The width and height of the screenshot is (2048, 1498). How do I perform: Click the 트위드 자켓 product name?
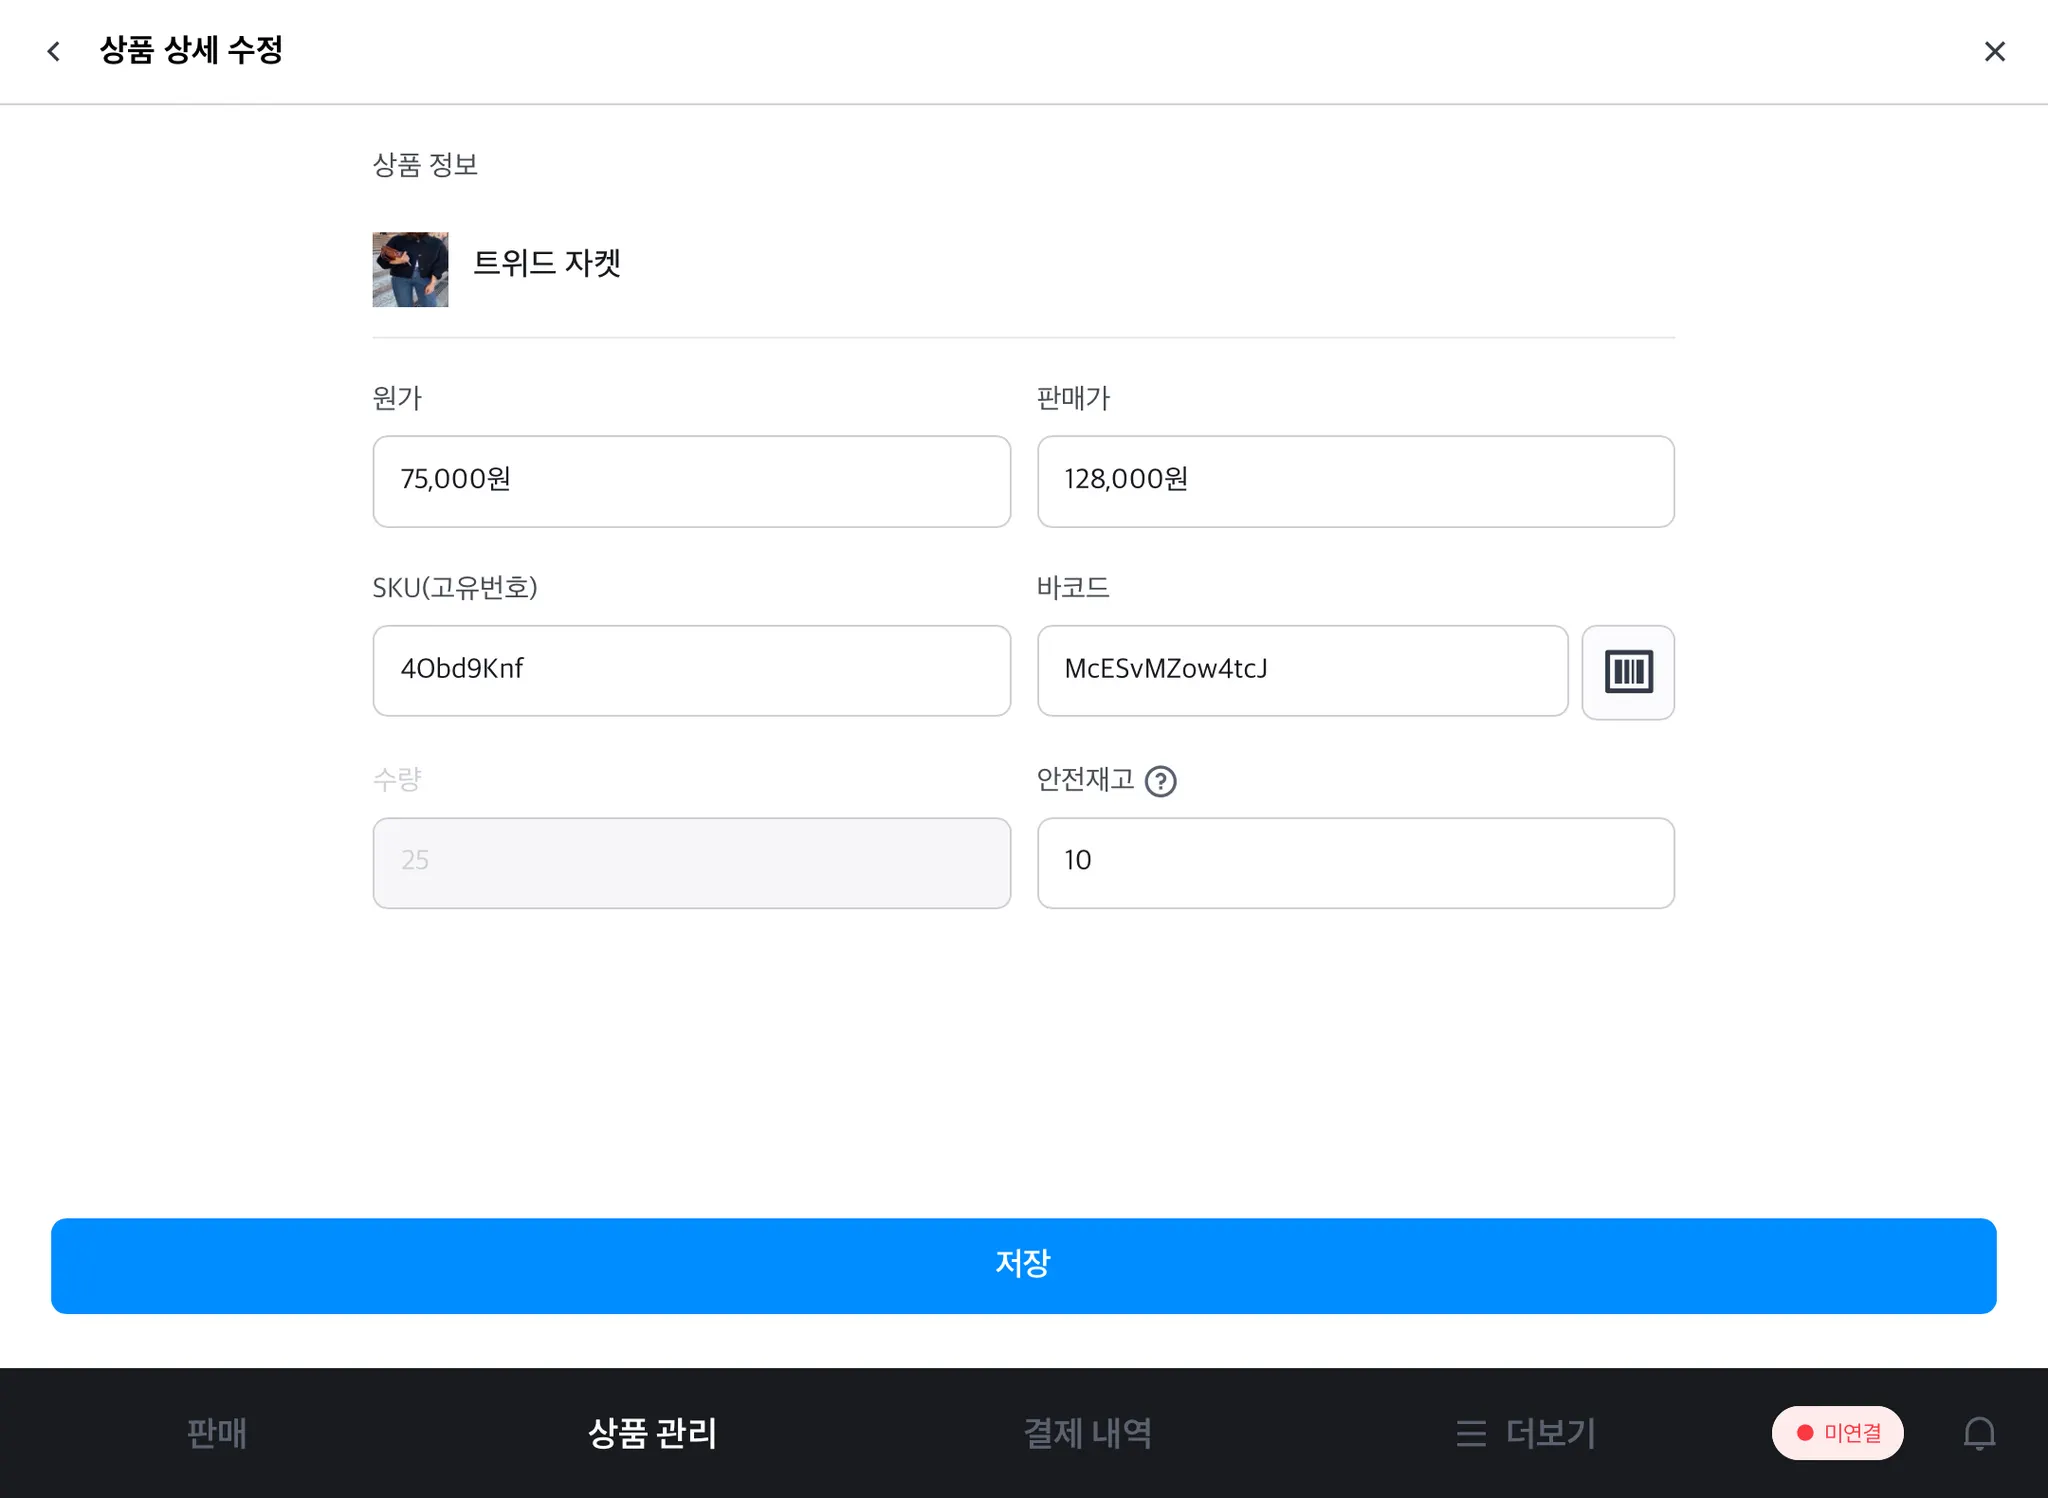[547, 263]
